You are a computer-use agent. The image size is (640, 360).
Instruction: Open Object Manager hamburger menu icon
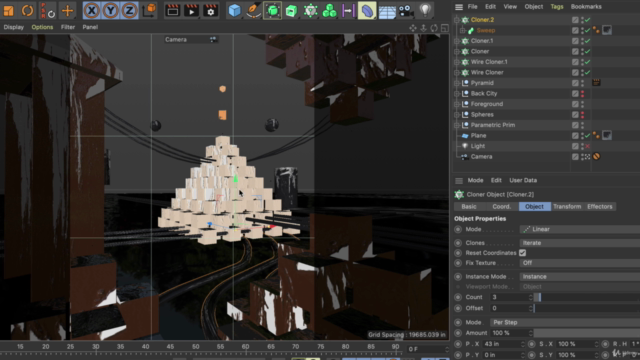point(459,7)
